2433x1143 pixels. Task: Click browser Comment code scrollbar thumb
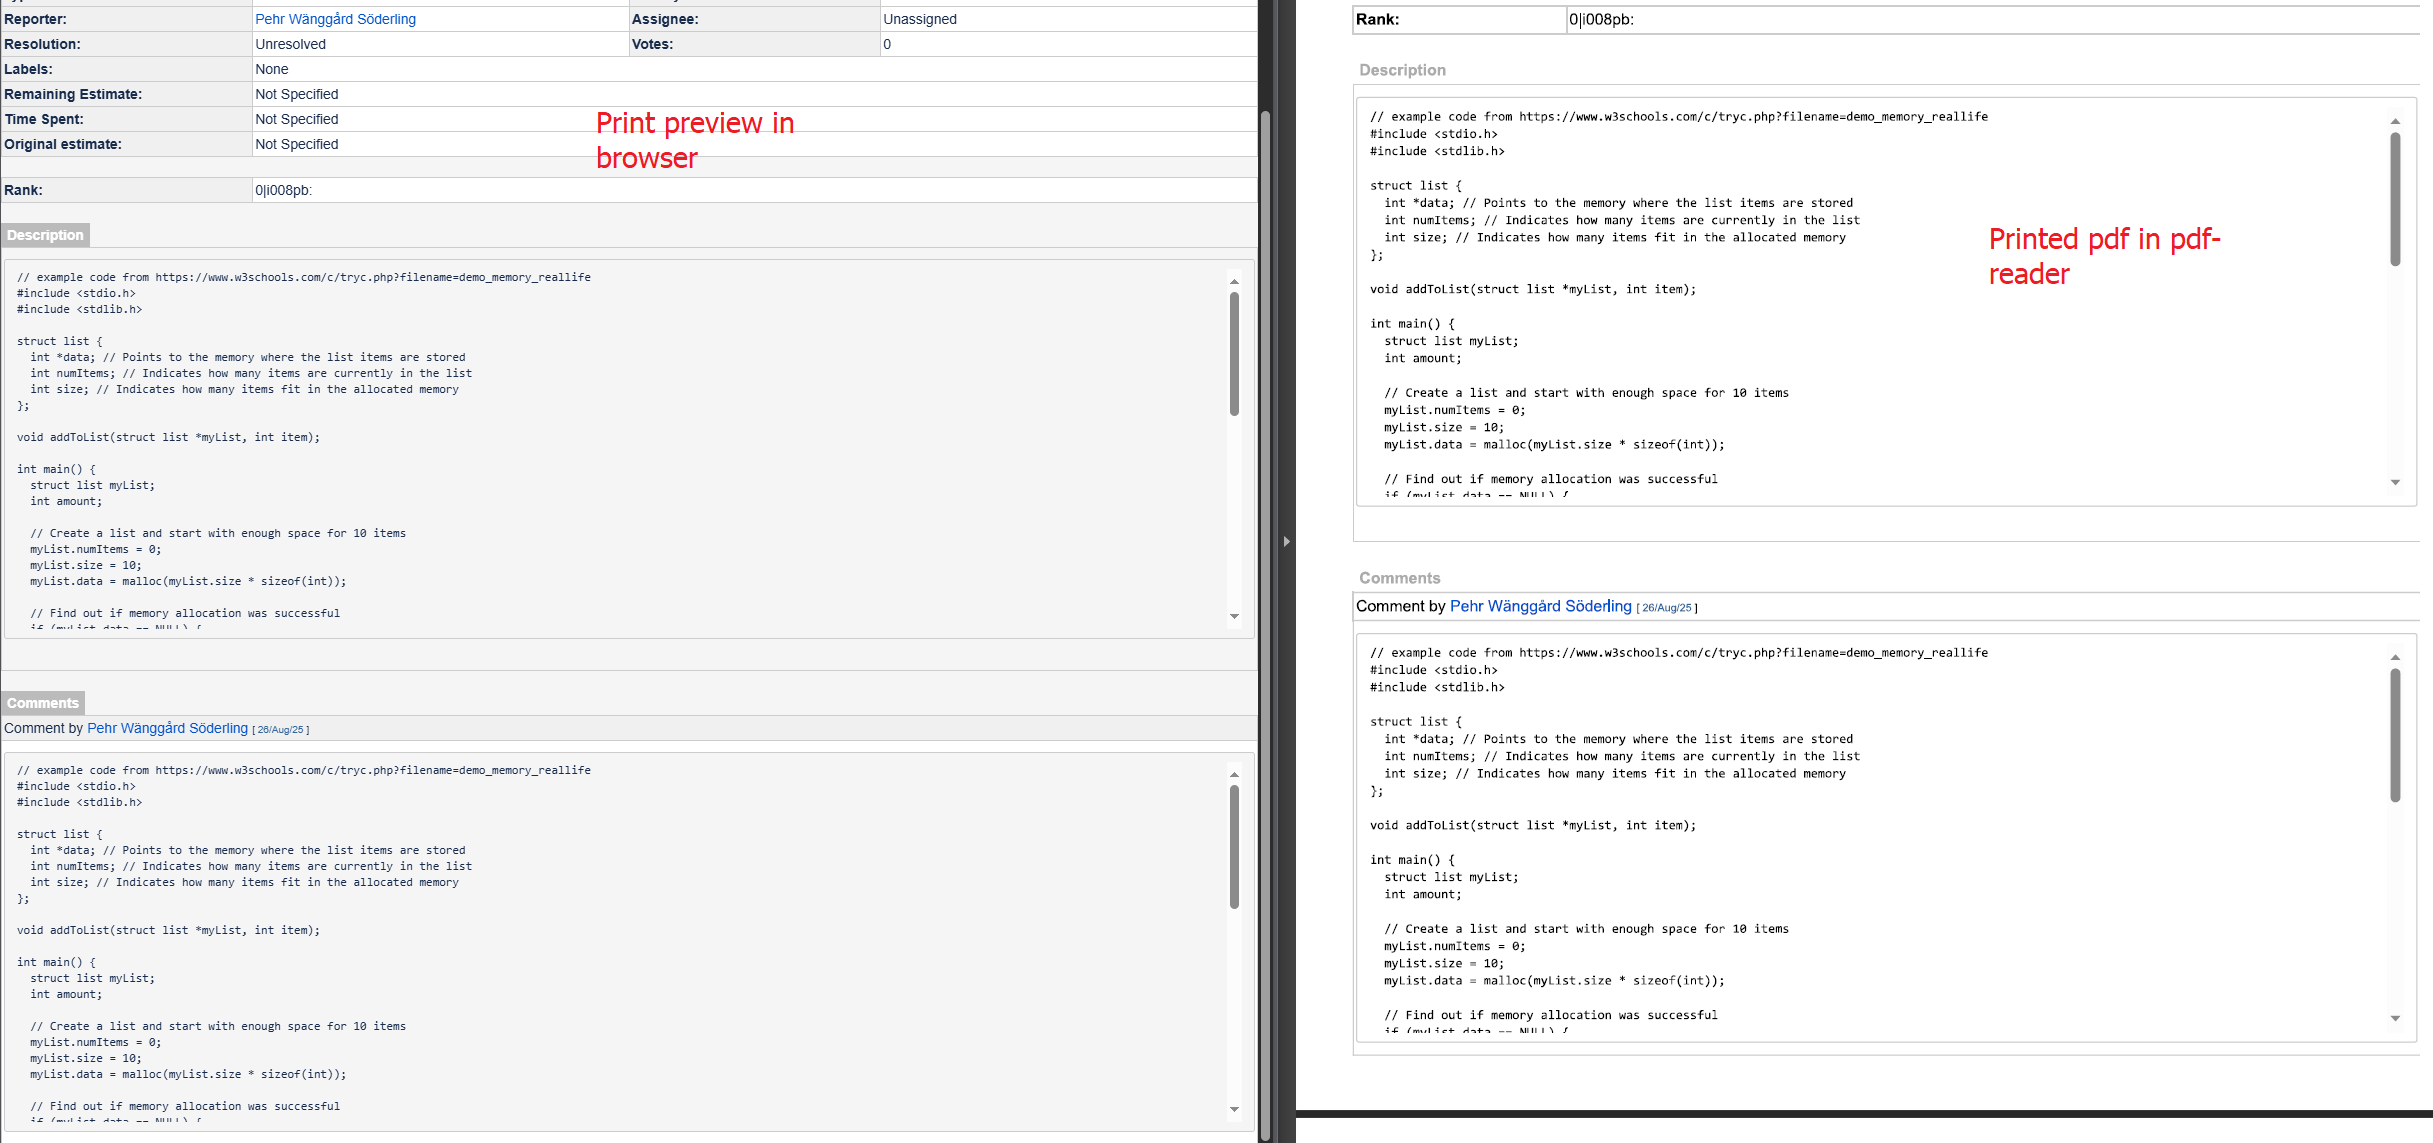1234,847
